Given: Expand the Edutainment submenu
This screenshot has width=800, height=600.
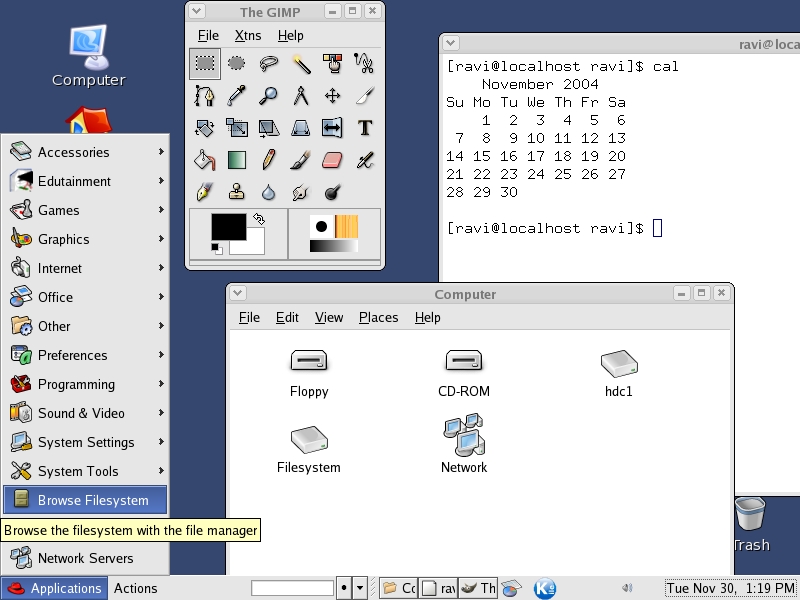Looking at the screenshot, I should (86, 181).
